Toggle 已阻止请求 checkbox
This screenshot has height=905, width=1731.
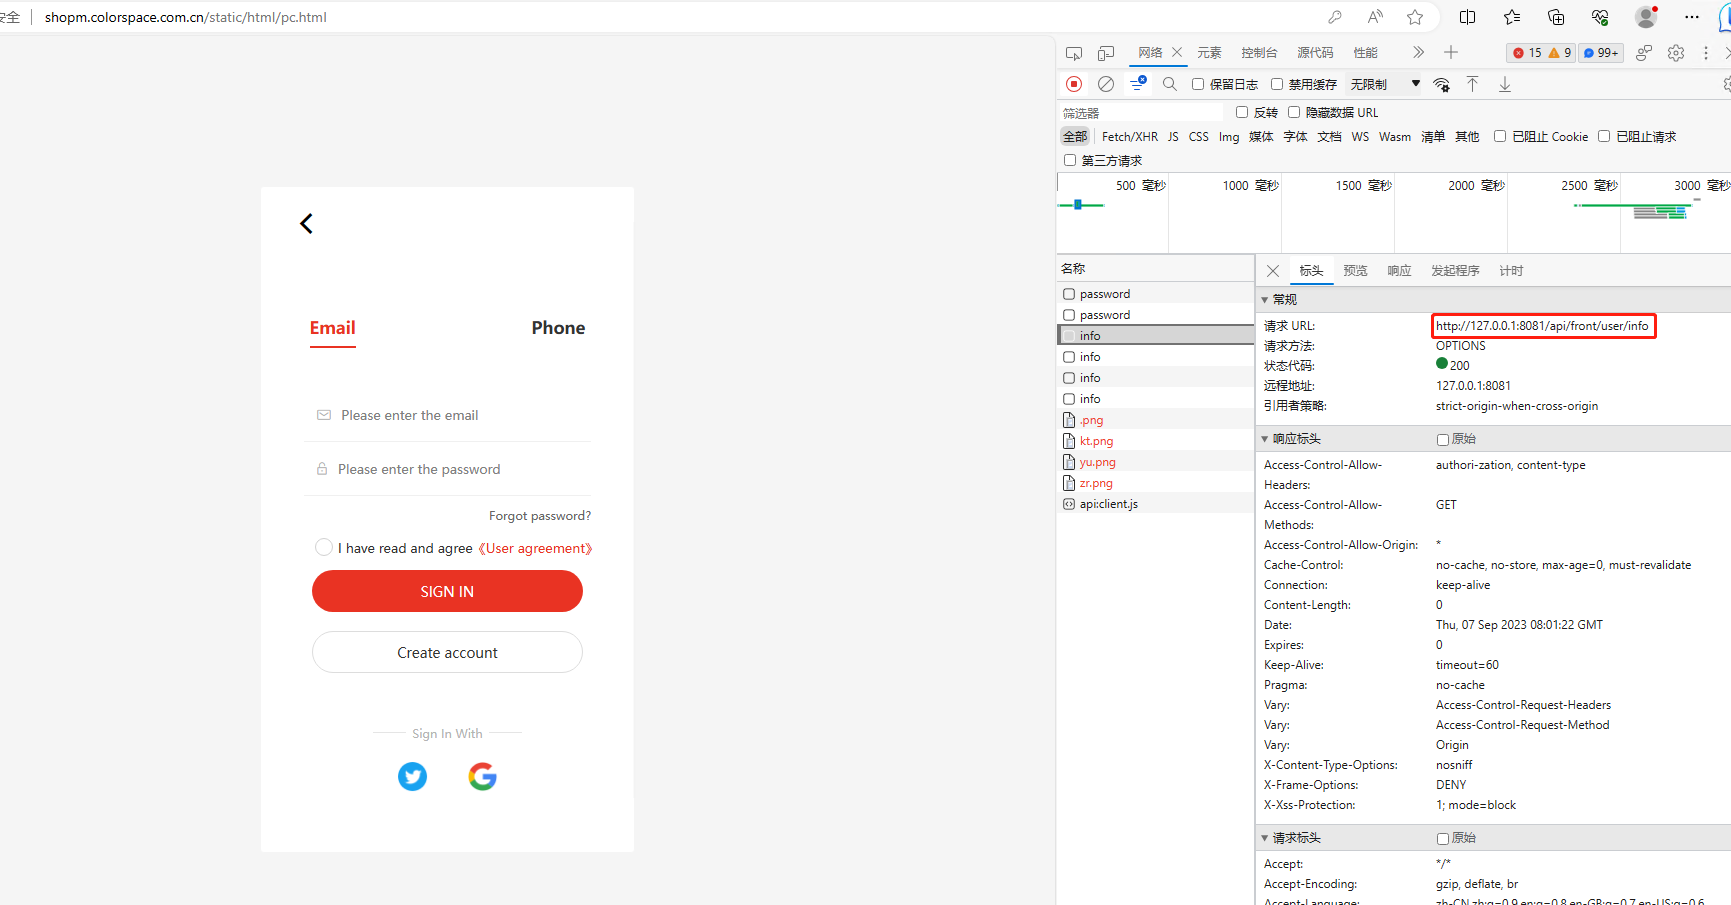click(1604, 136)
